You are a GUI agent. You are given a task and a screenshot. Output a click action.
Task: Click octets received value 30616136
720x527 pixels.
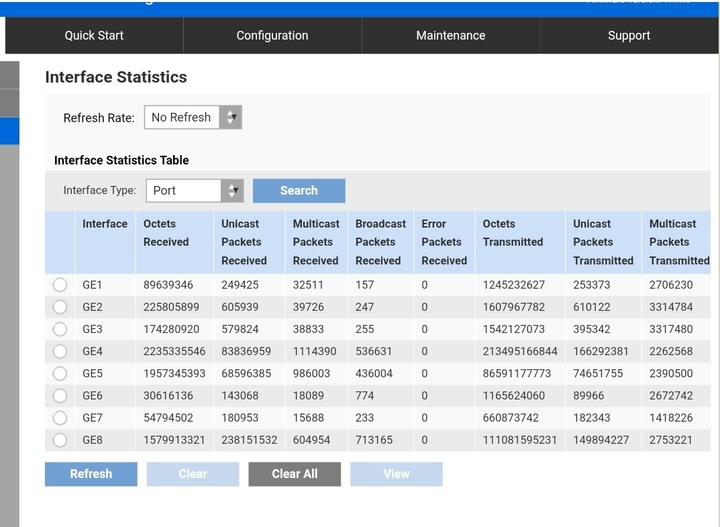[x=168, y=396]
